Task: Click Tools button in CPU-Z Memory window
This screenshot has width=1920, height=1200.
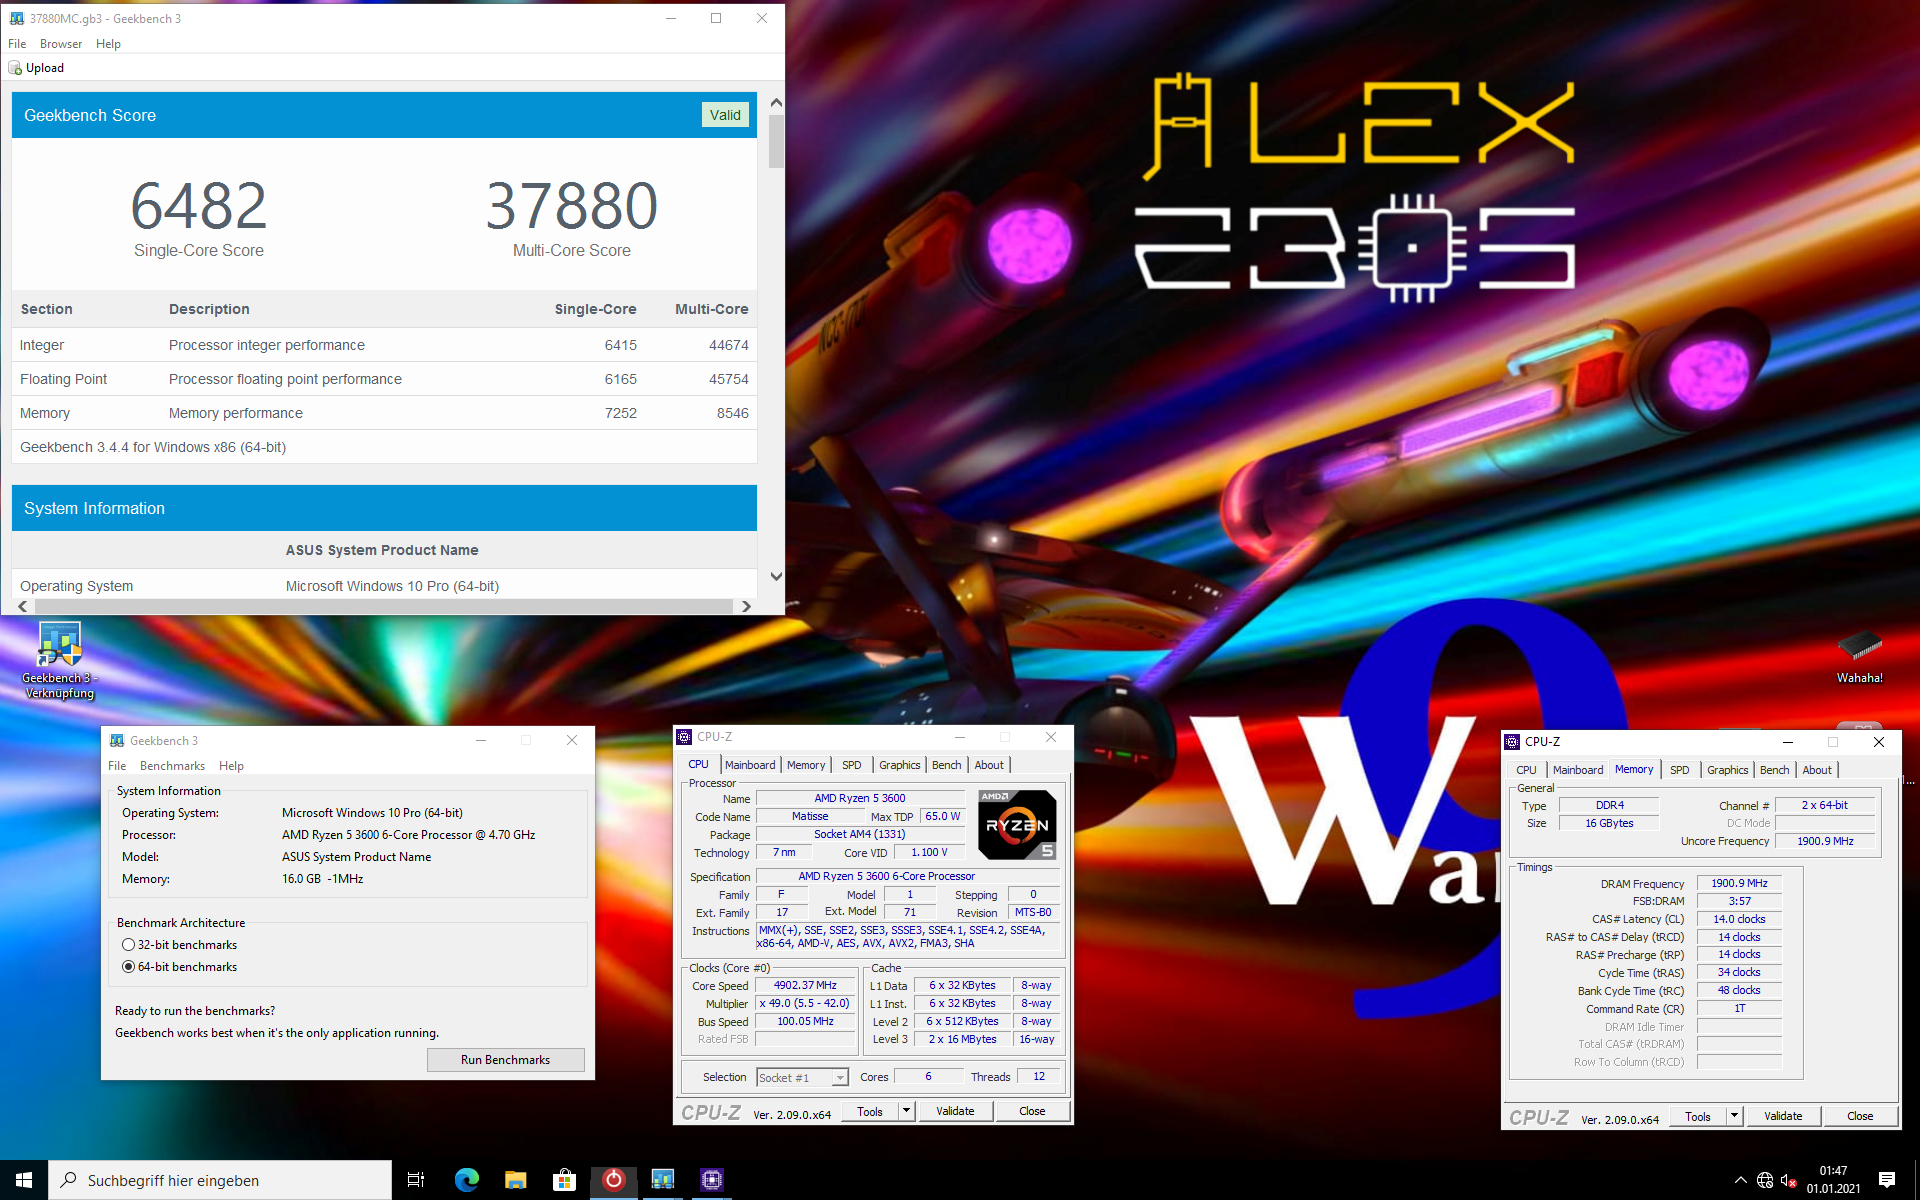Action: 1698,1116
